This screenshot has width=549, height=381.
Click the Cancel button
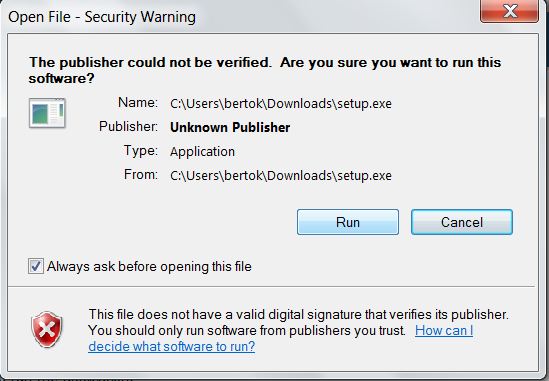click(x=462, y=222)
